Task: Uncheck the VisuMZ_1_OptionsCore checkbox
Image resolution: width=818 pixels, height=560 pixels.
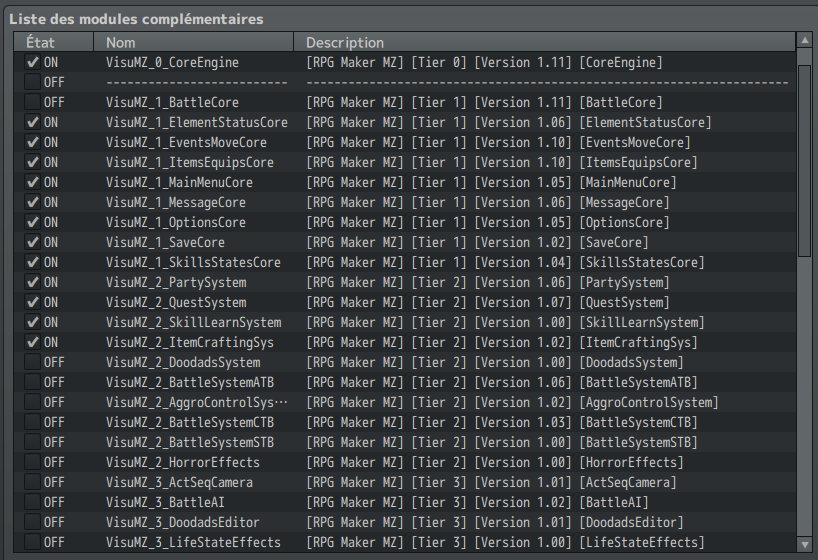Action: pos(33,222)
